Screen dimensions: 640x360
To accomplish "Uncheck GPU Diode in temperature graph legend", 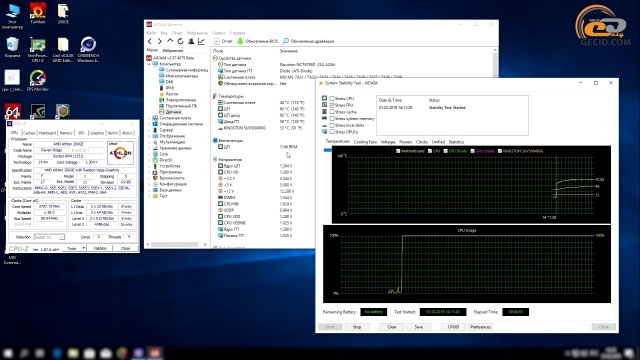I will click(x=473, y=151).
